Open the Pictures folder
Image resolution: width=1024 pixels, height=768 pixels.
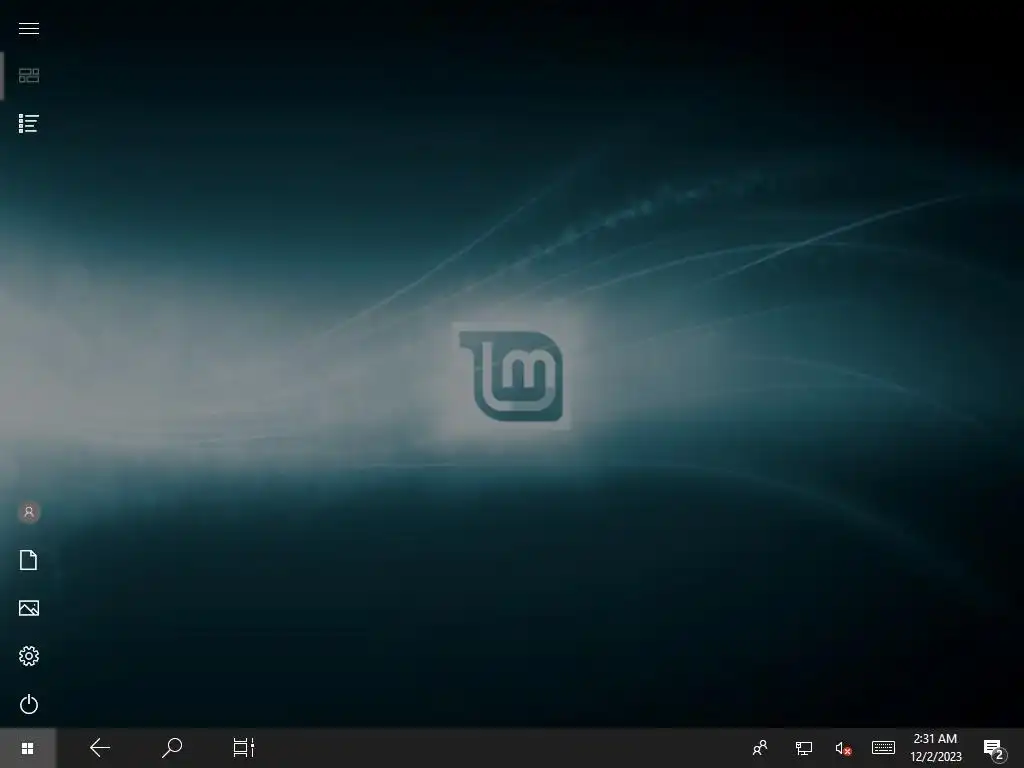[29, 608]
